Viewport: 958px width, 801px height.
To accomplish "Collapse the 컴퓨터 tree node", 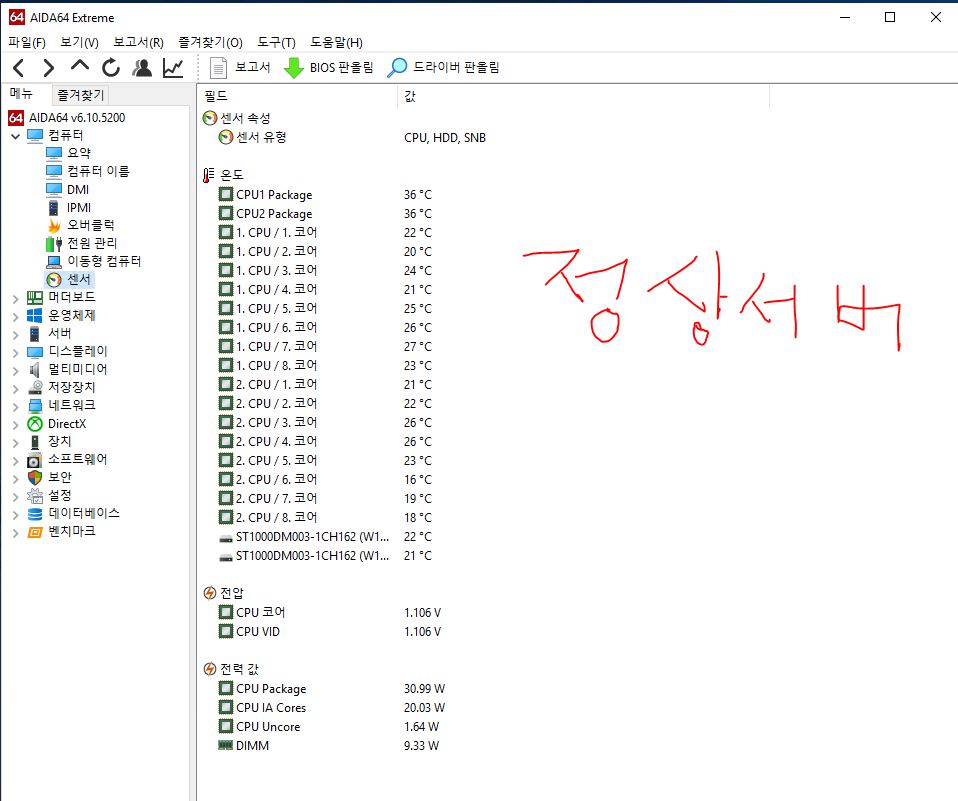I will [16, 136].
